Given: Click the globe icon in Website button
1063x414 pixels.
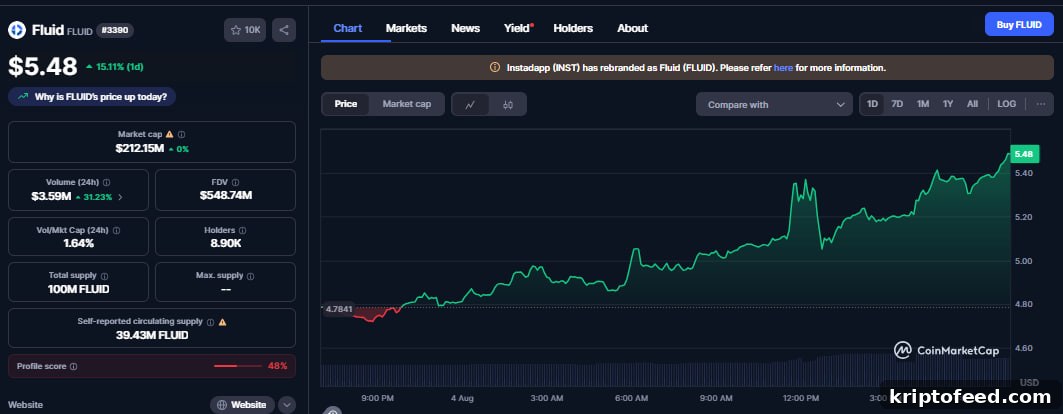Looking at the screenshot, I should [x=222, y=405].
